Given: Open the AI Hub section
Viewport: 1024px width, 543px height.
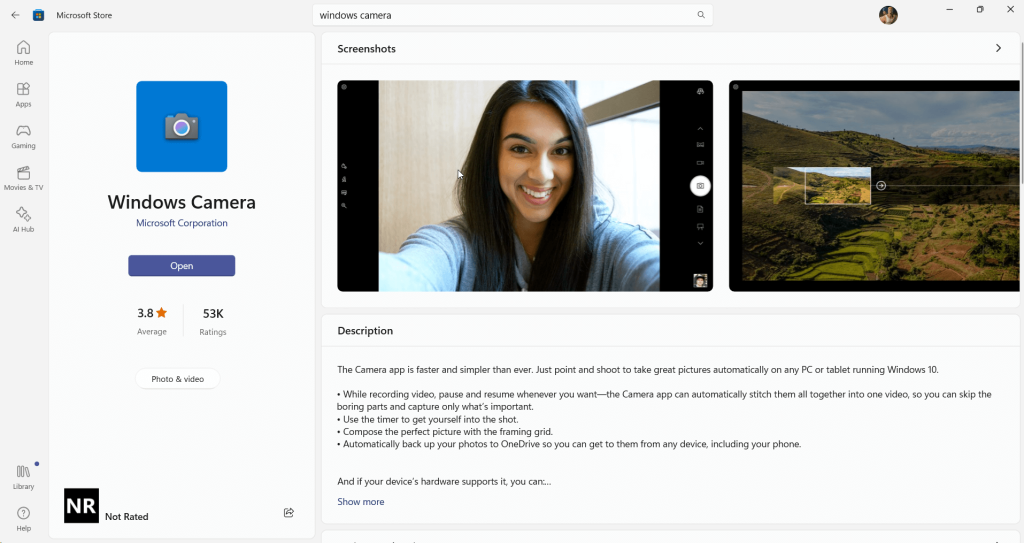Looking at the screenshot, I should (23, 220).
